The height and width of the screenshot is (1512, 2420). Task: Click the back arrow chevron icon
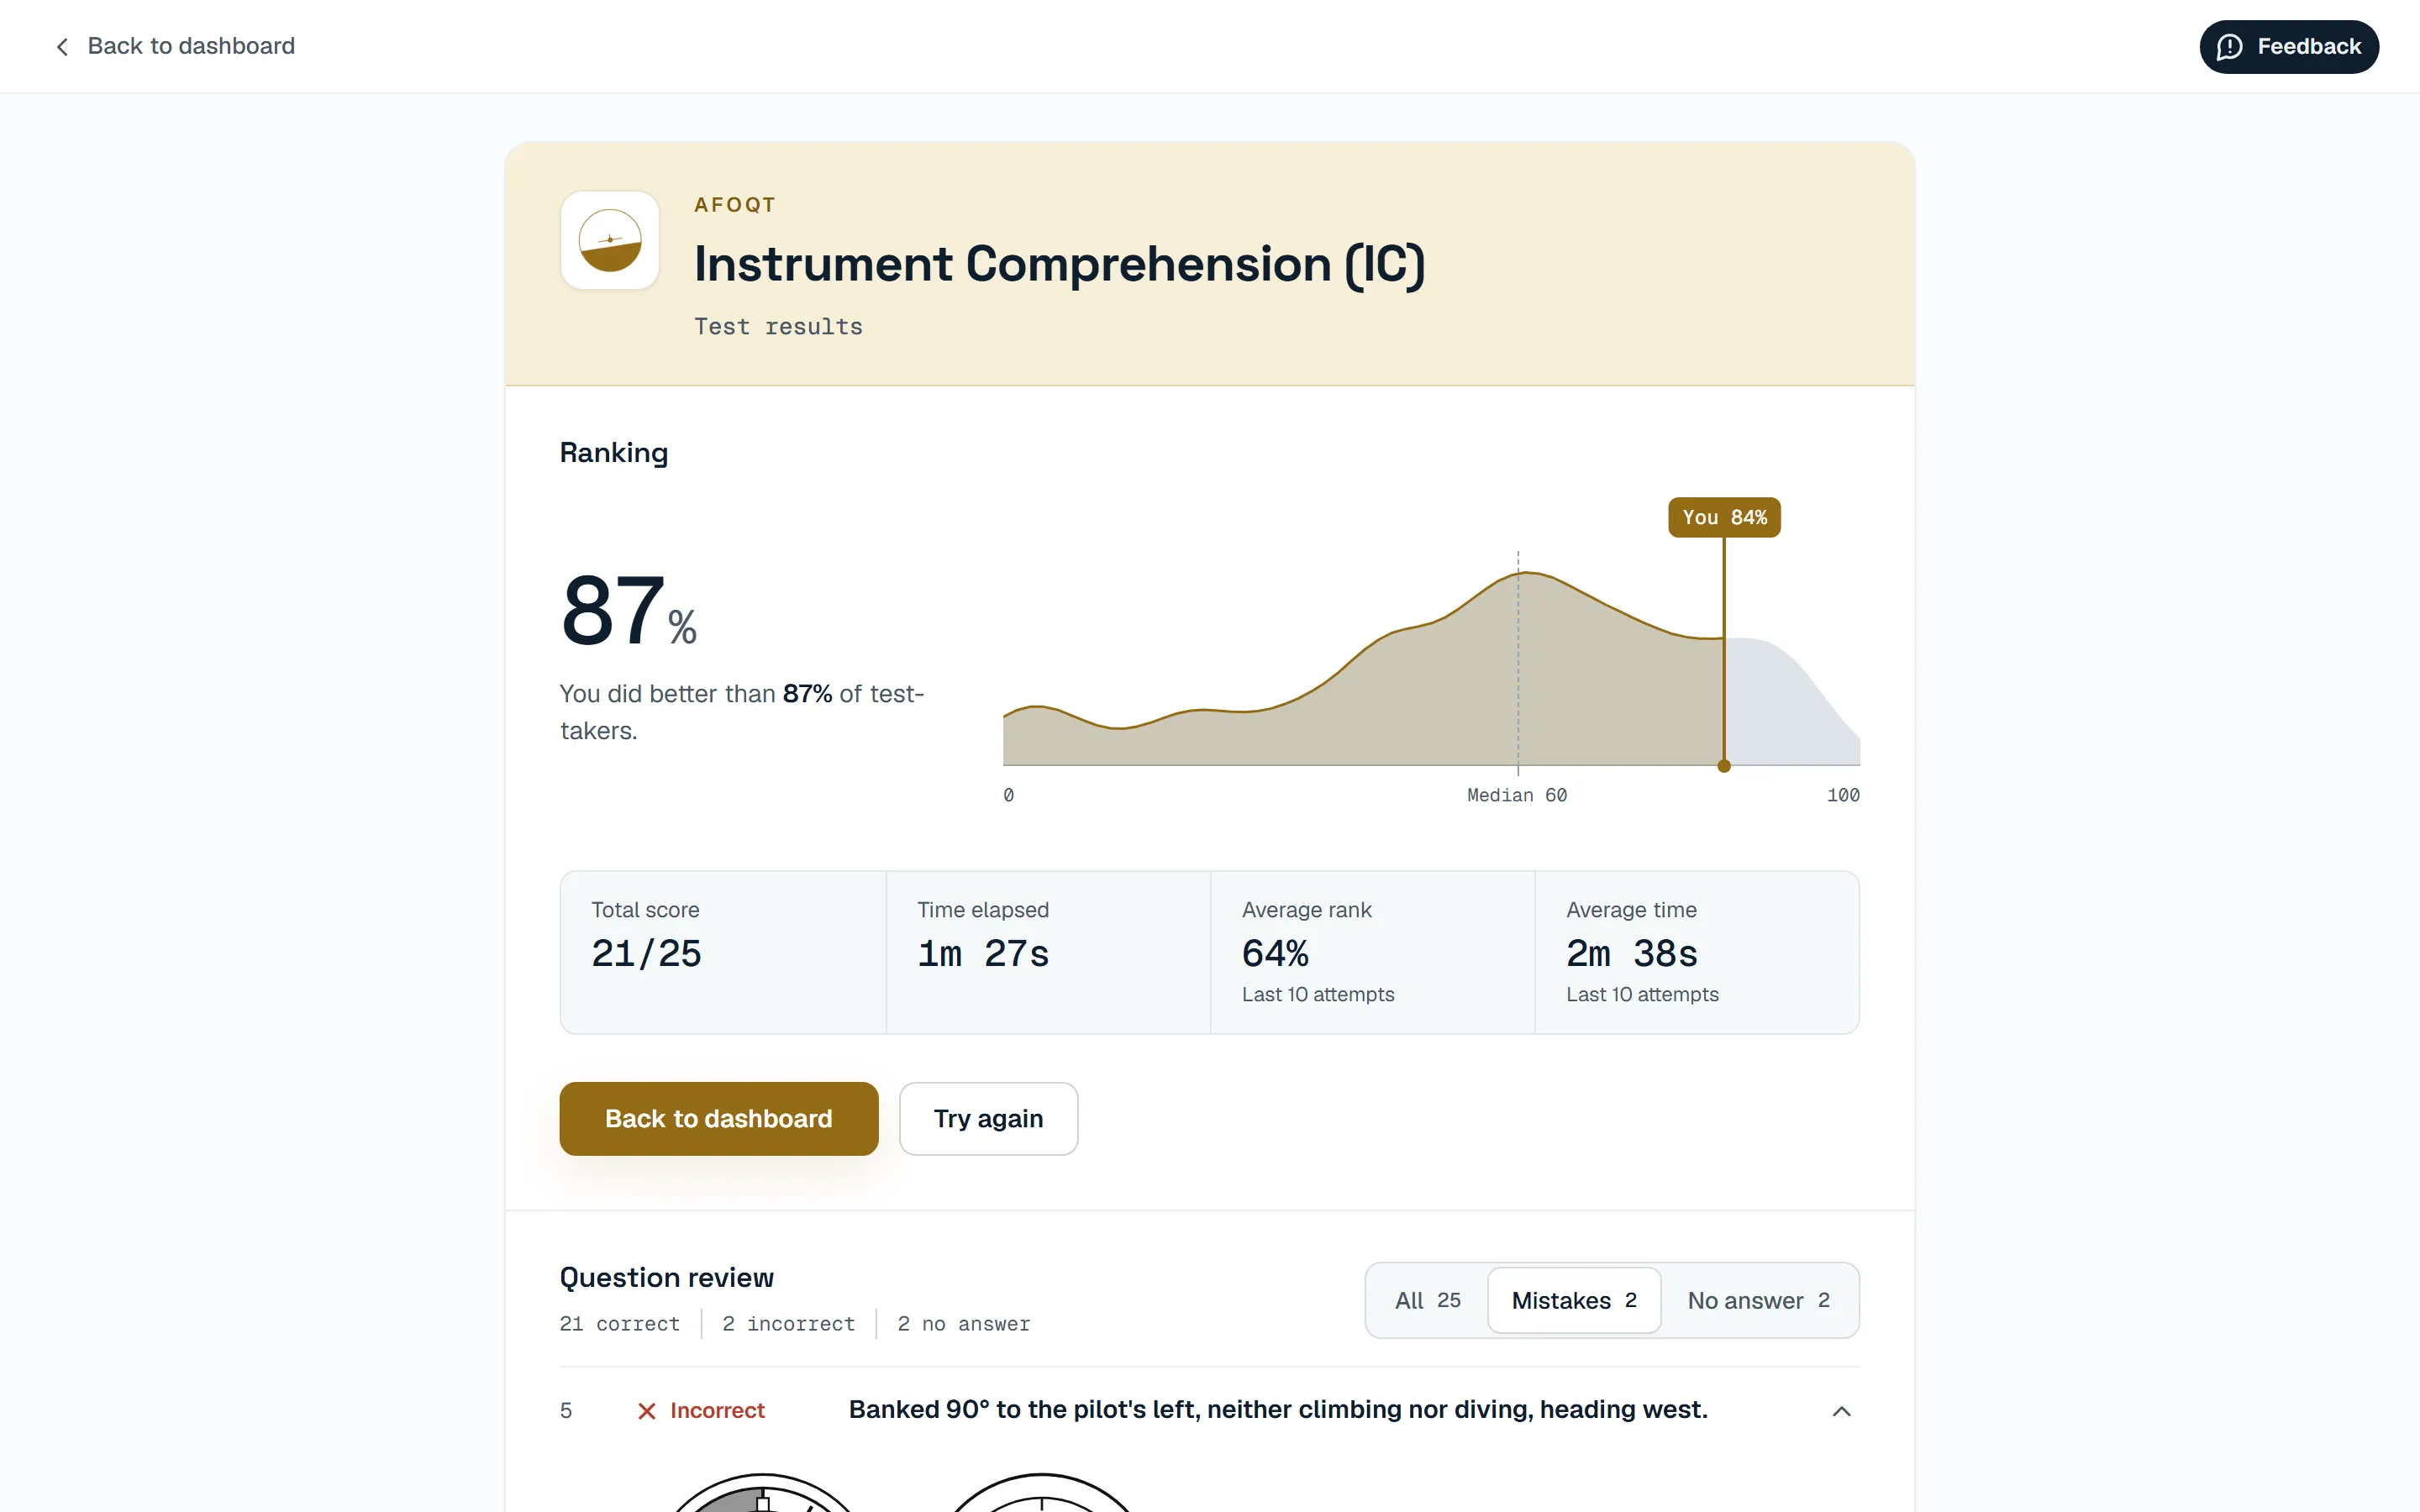click(x=62, y=47)
